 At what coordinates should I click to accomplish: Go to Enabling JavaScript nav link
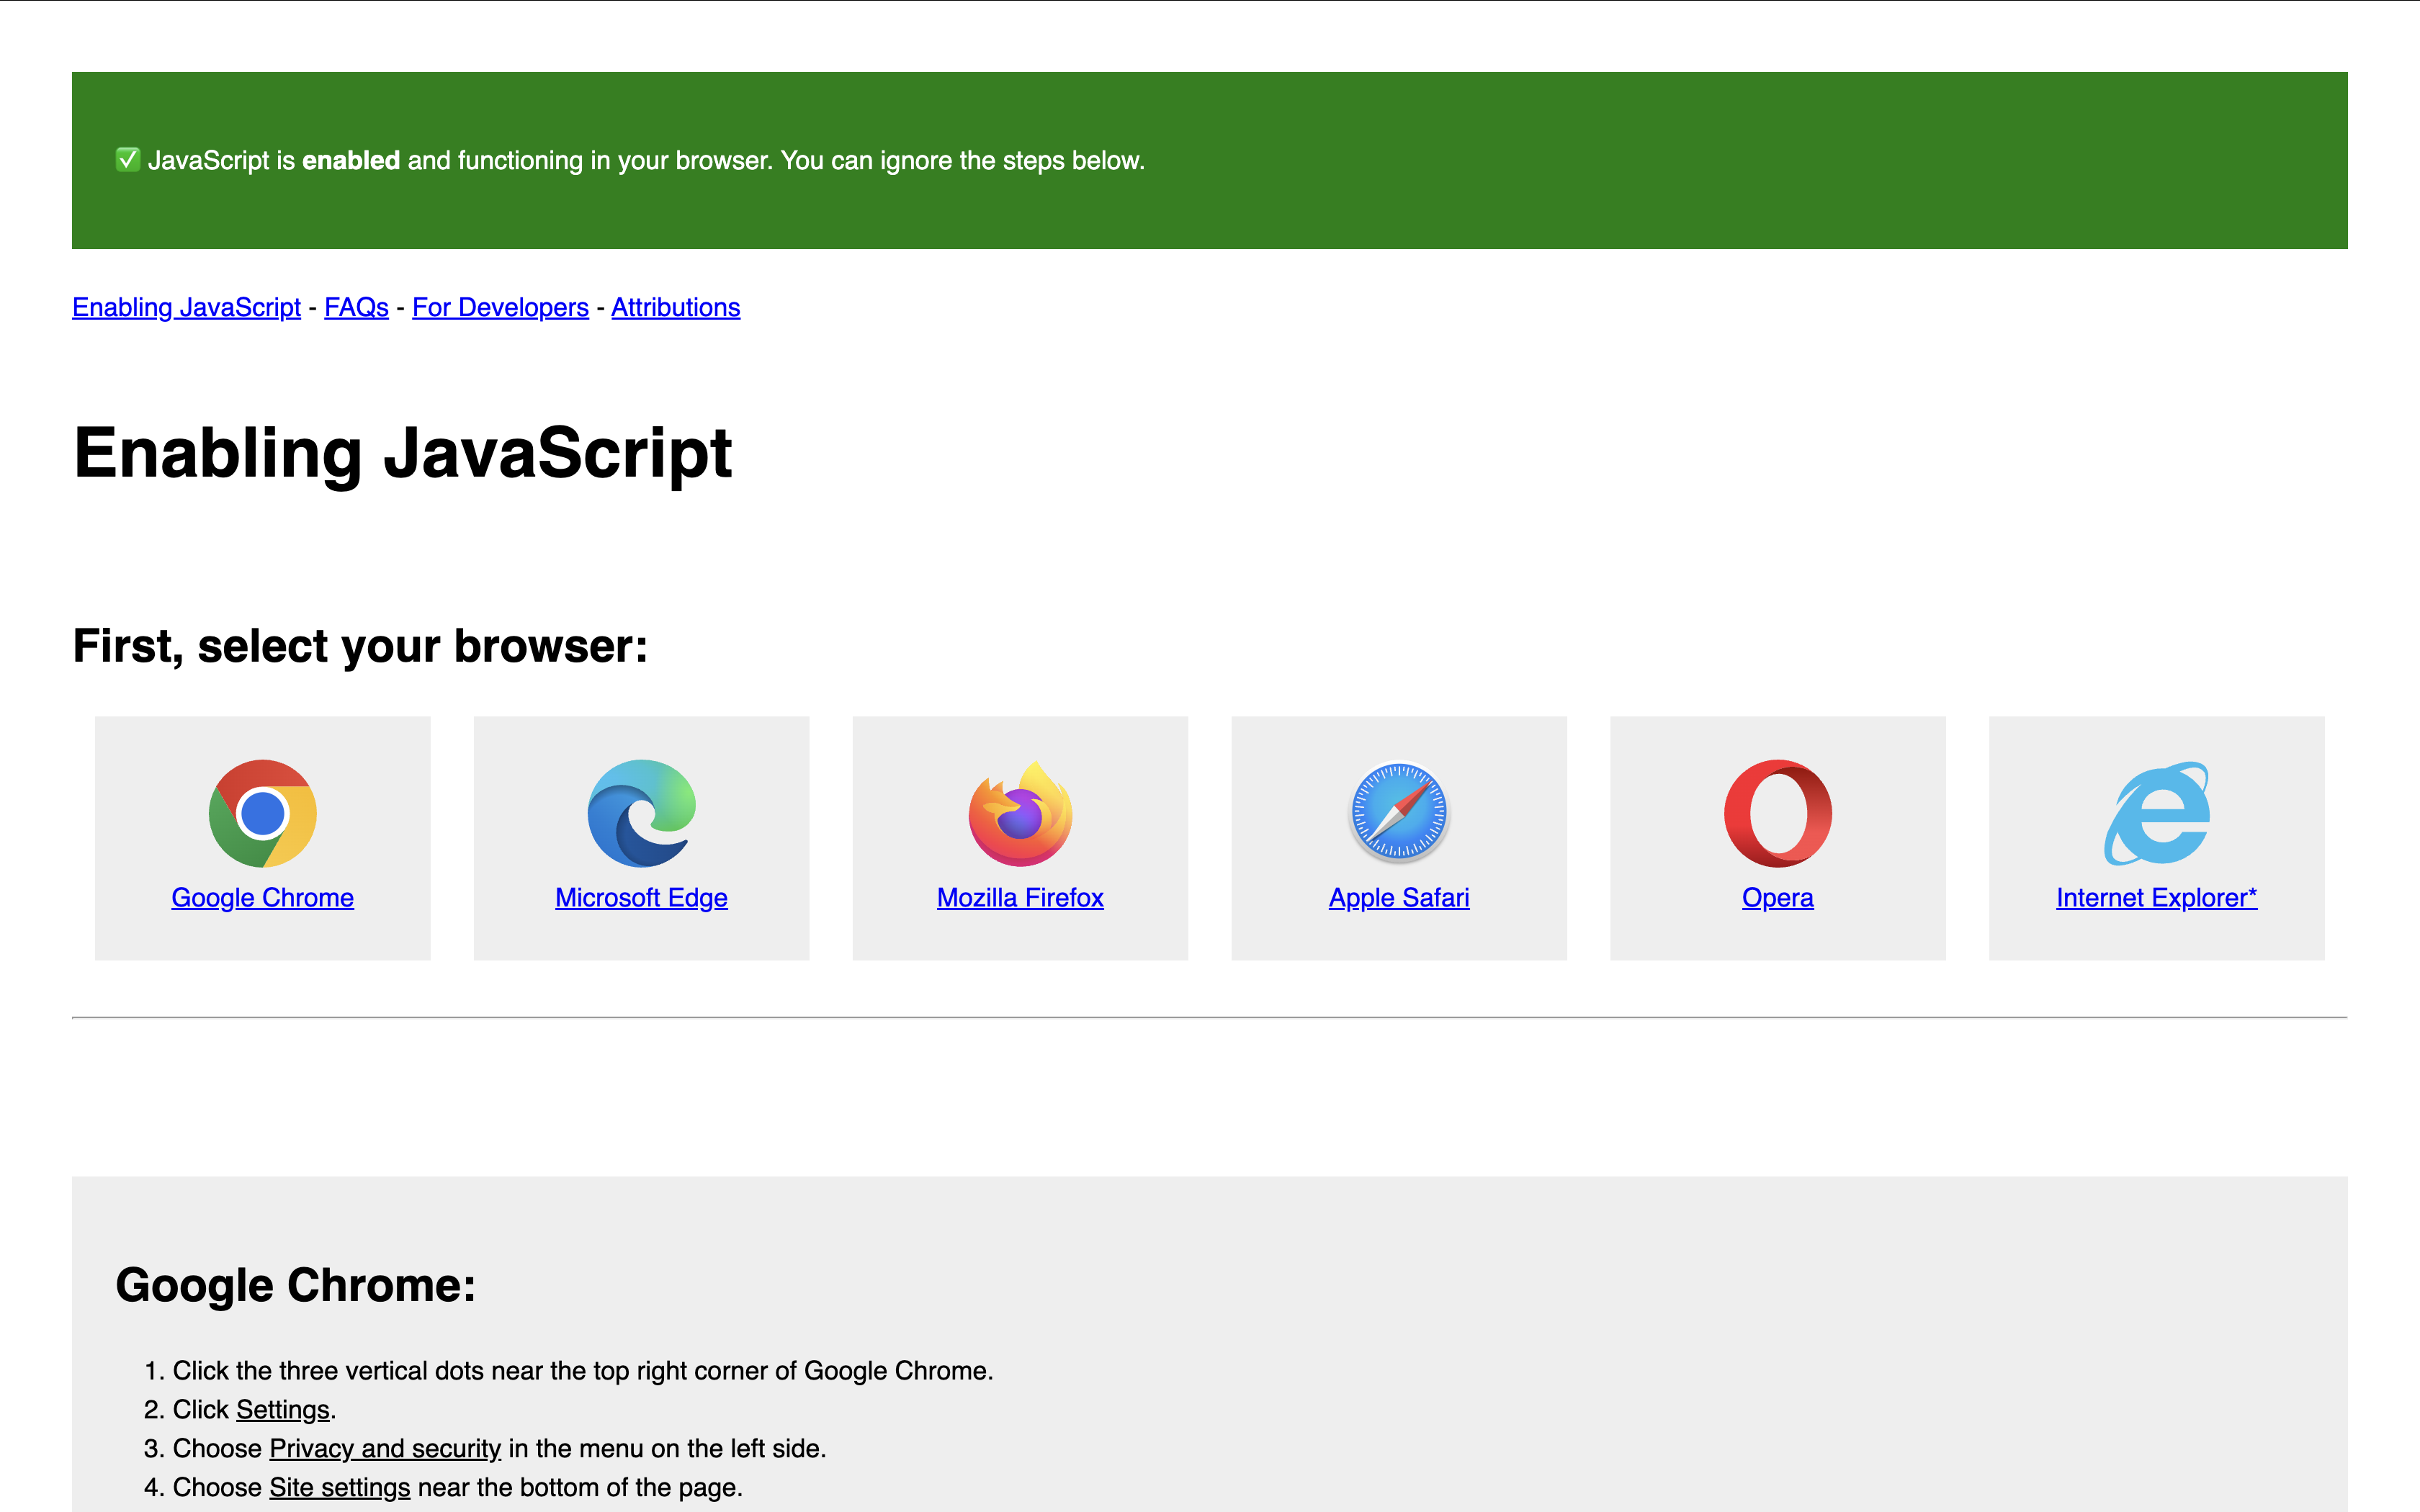click(x=186, y=307)
